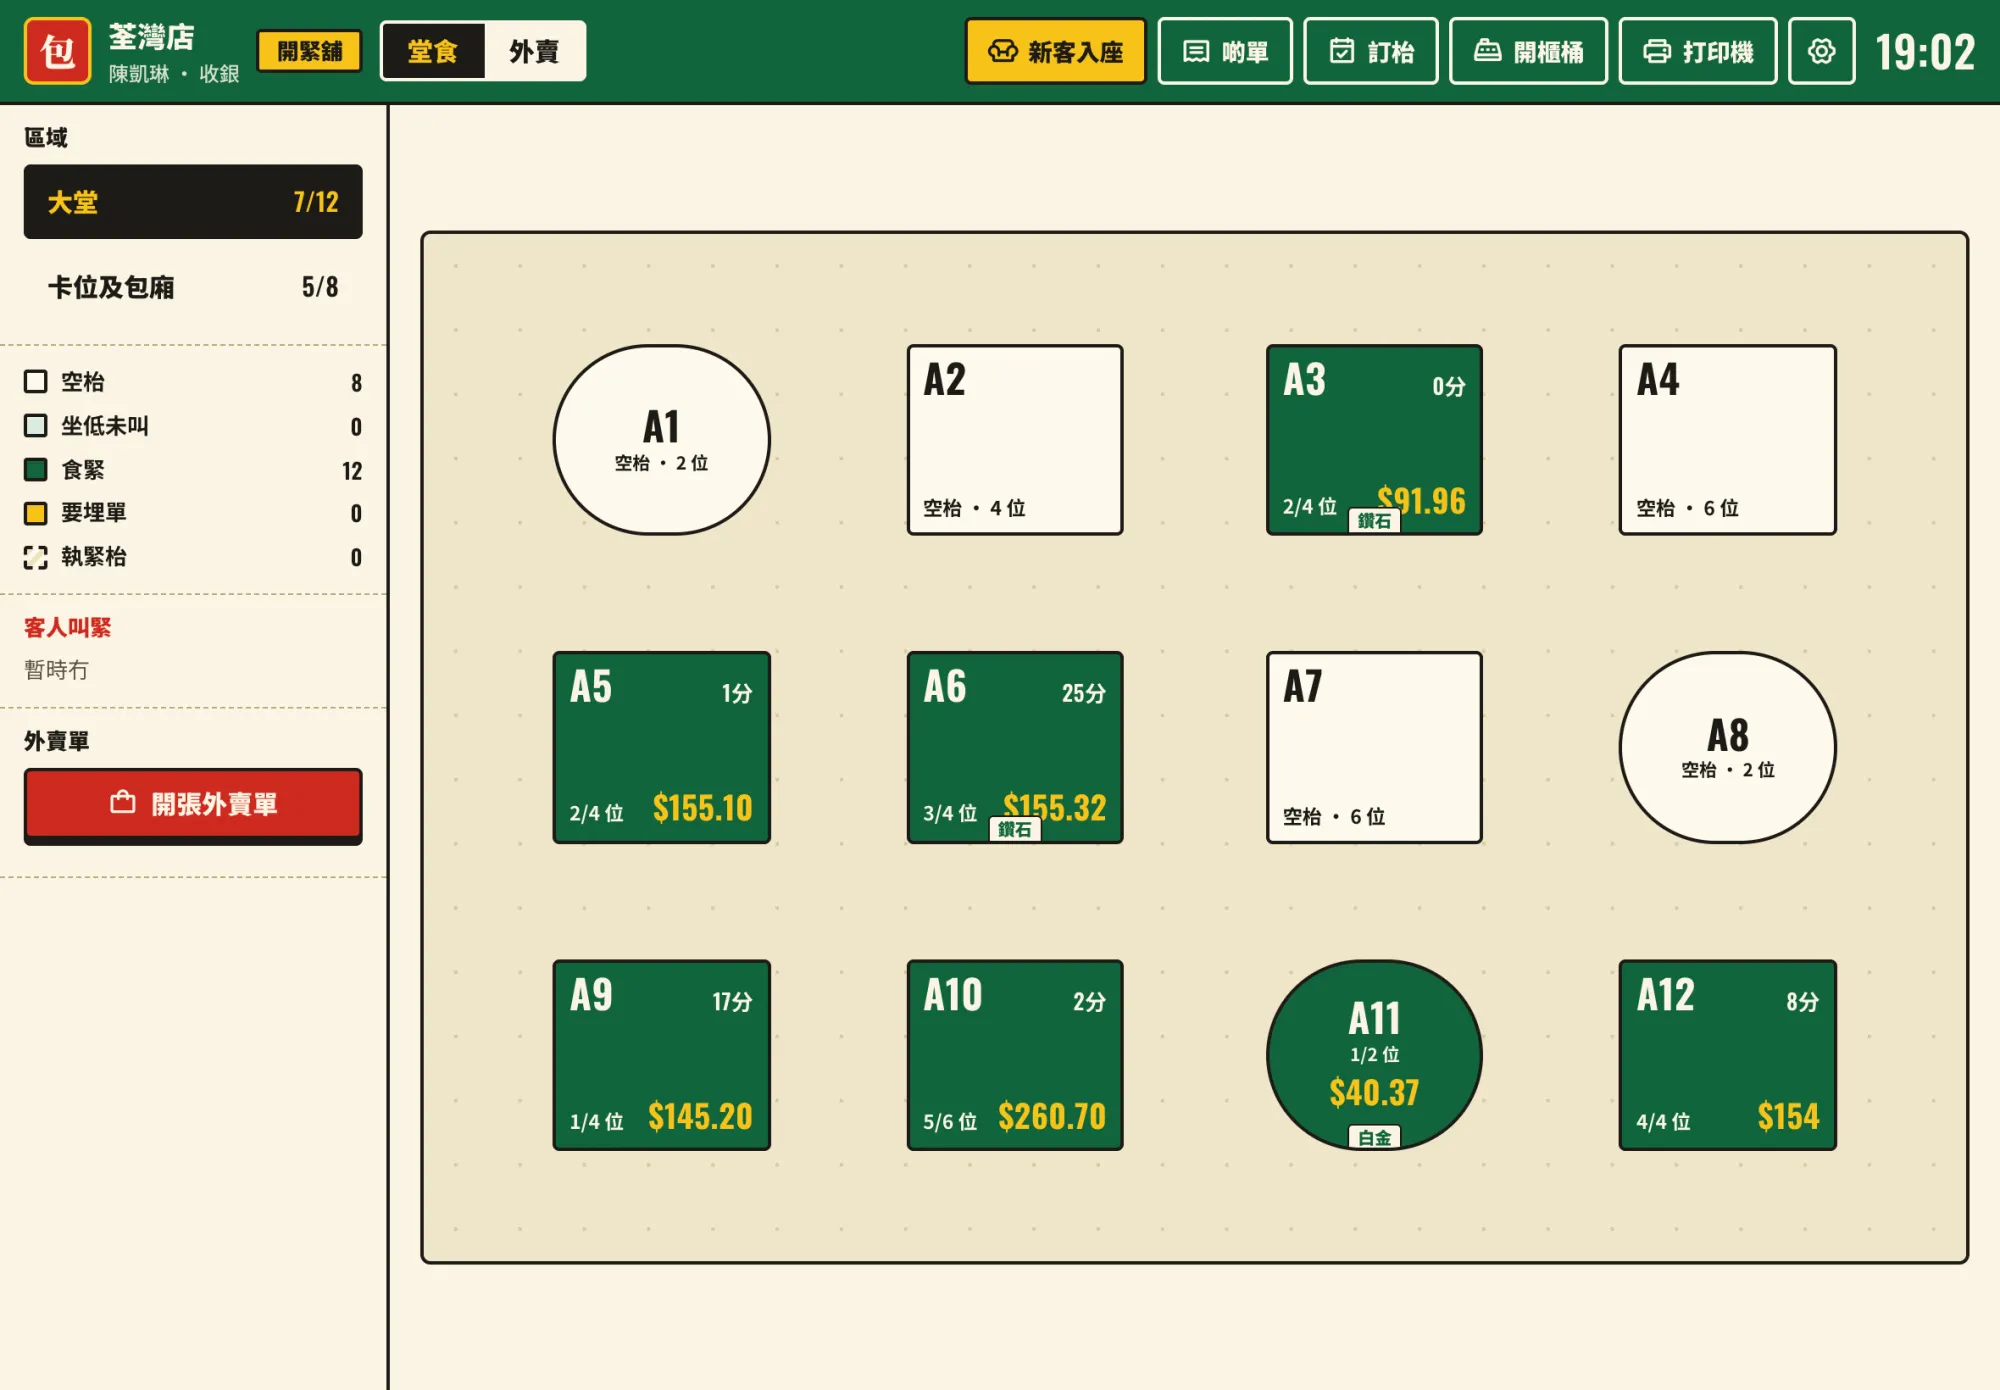The height and width of the screenshot is (1390, 2000).
Task: Toggle the 要埋單 filter checkbox
Action: (36, 513)
